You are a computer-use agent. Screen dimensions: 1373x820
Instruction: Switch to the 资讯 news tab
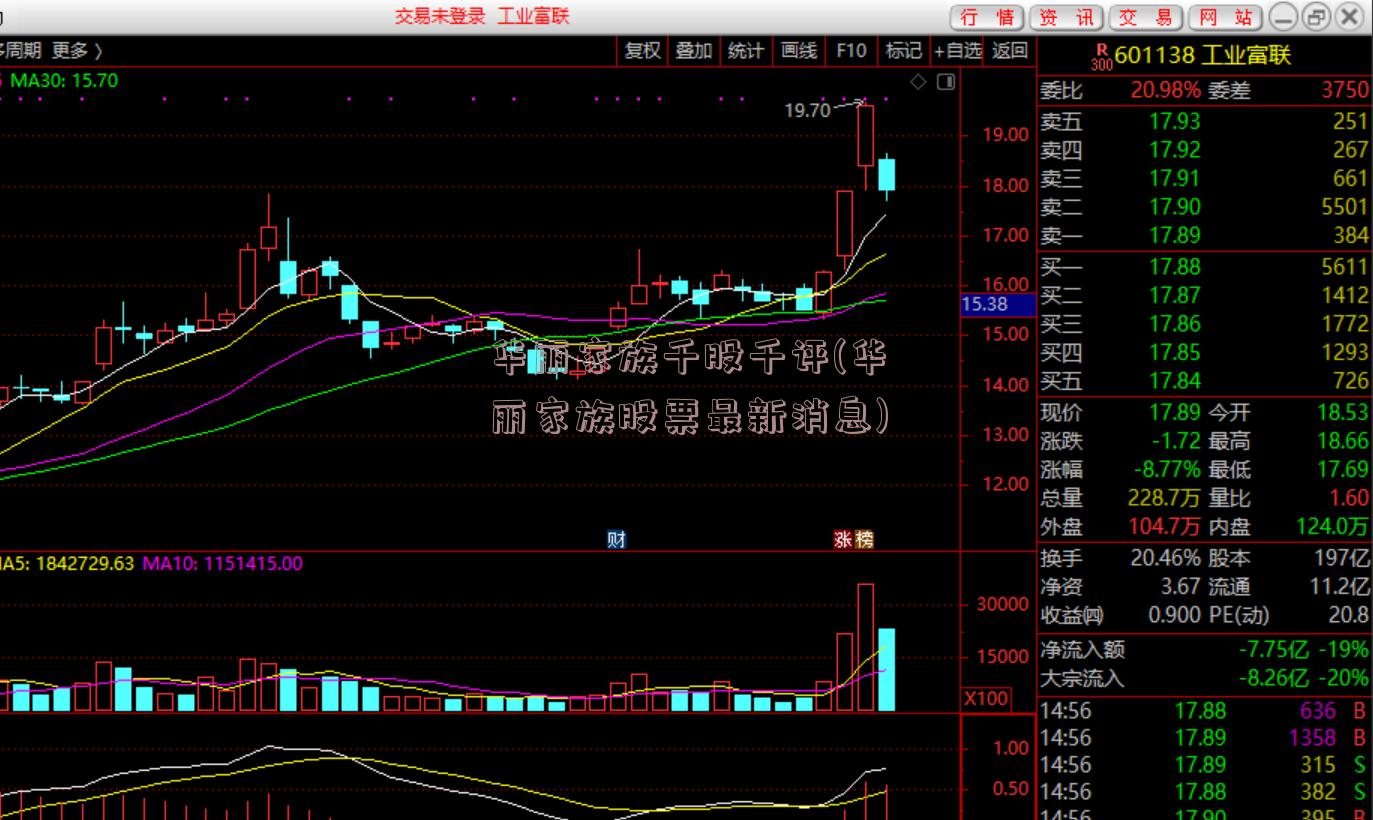pyautogui.click(x=1065, y=17)
